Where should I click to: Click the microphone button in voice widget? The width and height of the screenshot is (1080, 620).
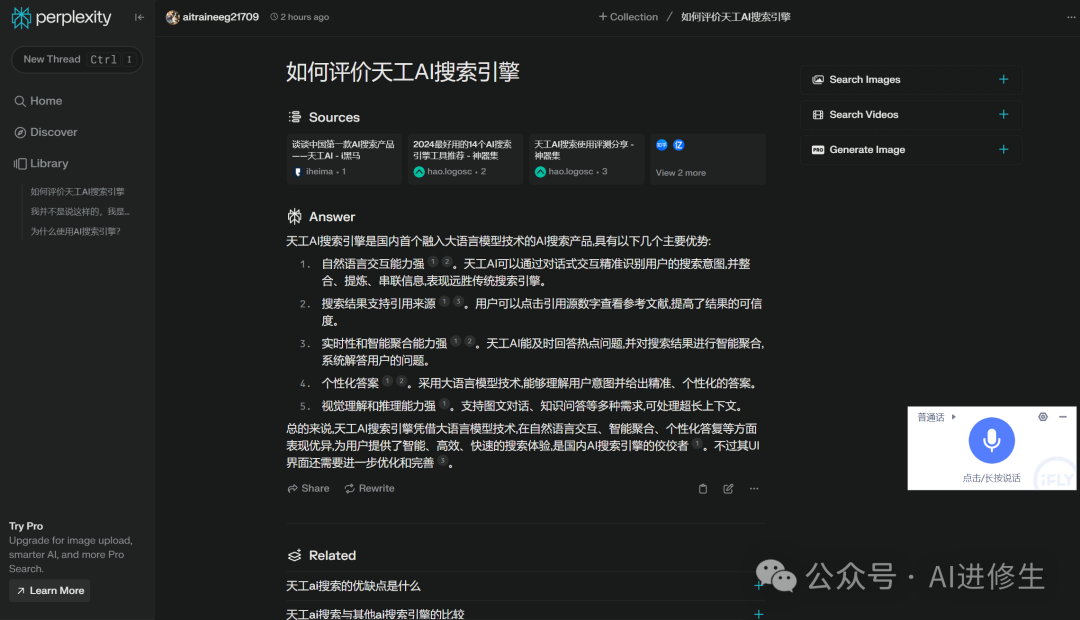[991, 440]
